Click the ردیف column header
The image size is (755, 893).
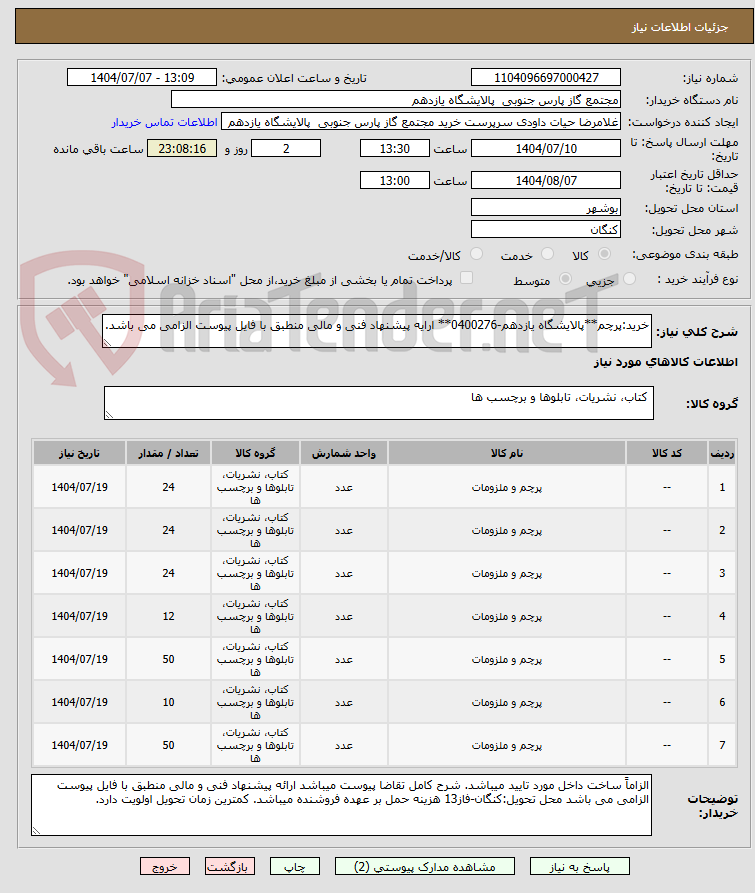(x=722, y=453)
